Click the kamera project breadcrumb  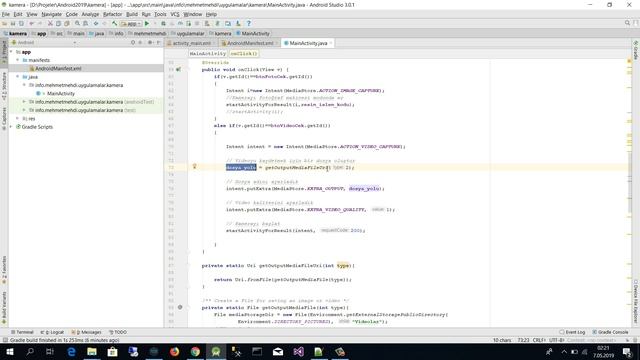pyautogui.click(x=16, y=33)
